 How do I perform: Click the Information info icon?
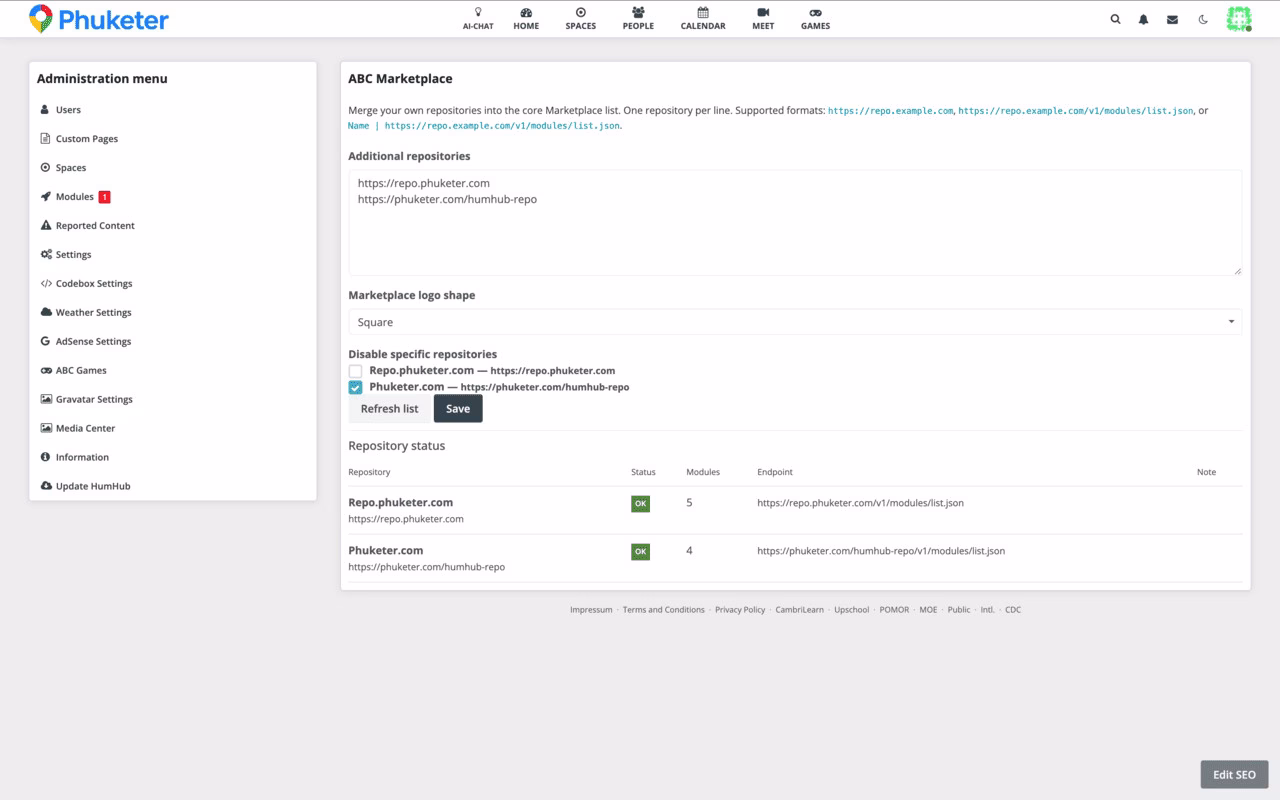point(45,458)
